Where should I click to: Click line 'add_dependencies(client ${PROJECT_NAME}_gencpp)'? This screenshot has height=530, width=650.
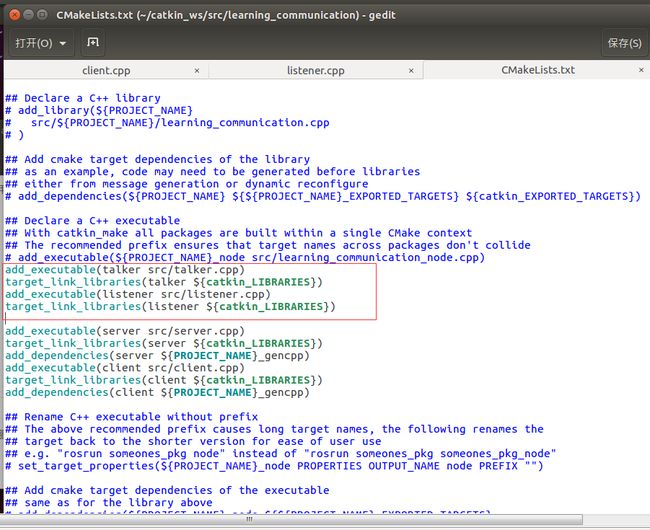click(157, 392)
